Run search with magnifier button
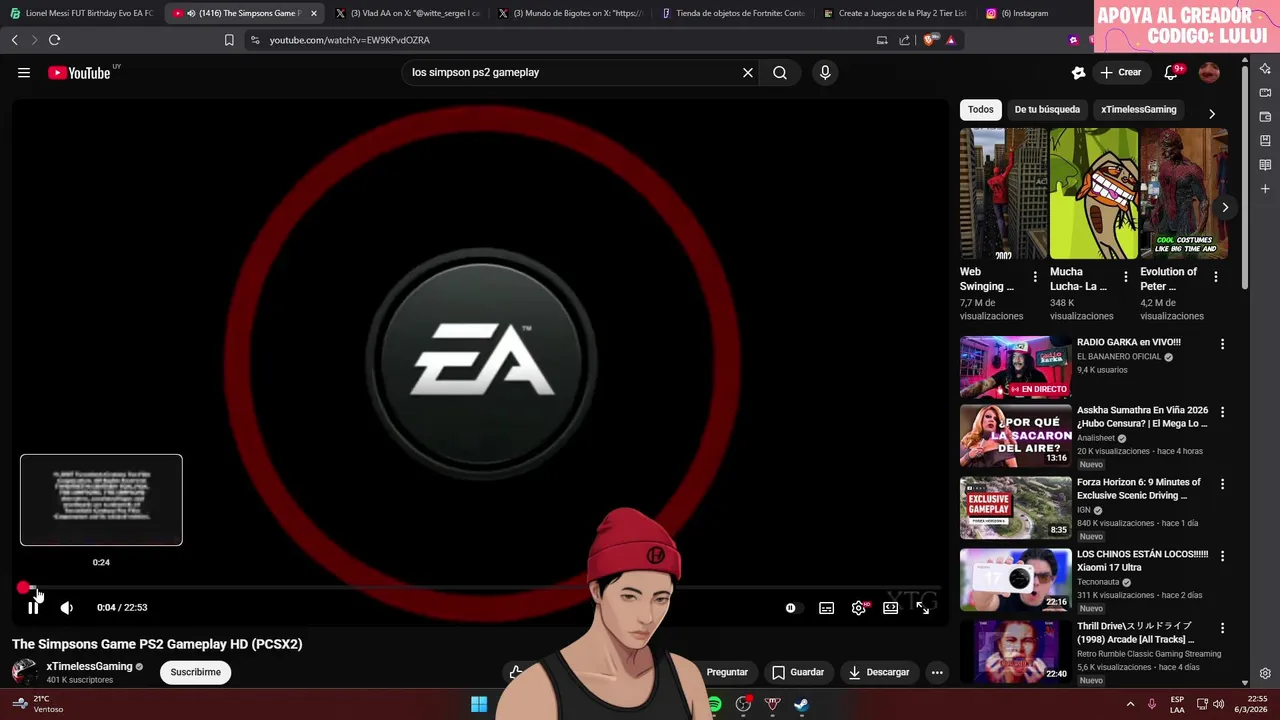The width and height of the screenshot is (1280, 720). pyautogui.click(x=780, y=72)
